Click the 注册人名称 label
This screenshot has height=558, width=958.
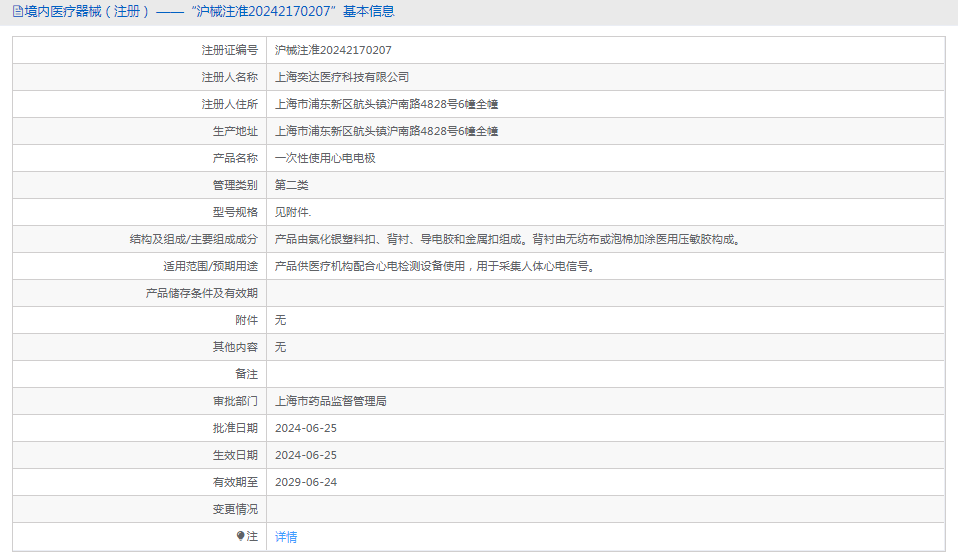click(x=230, y=77)
